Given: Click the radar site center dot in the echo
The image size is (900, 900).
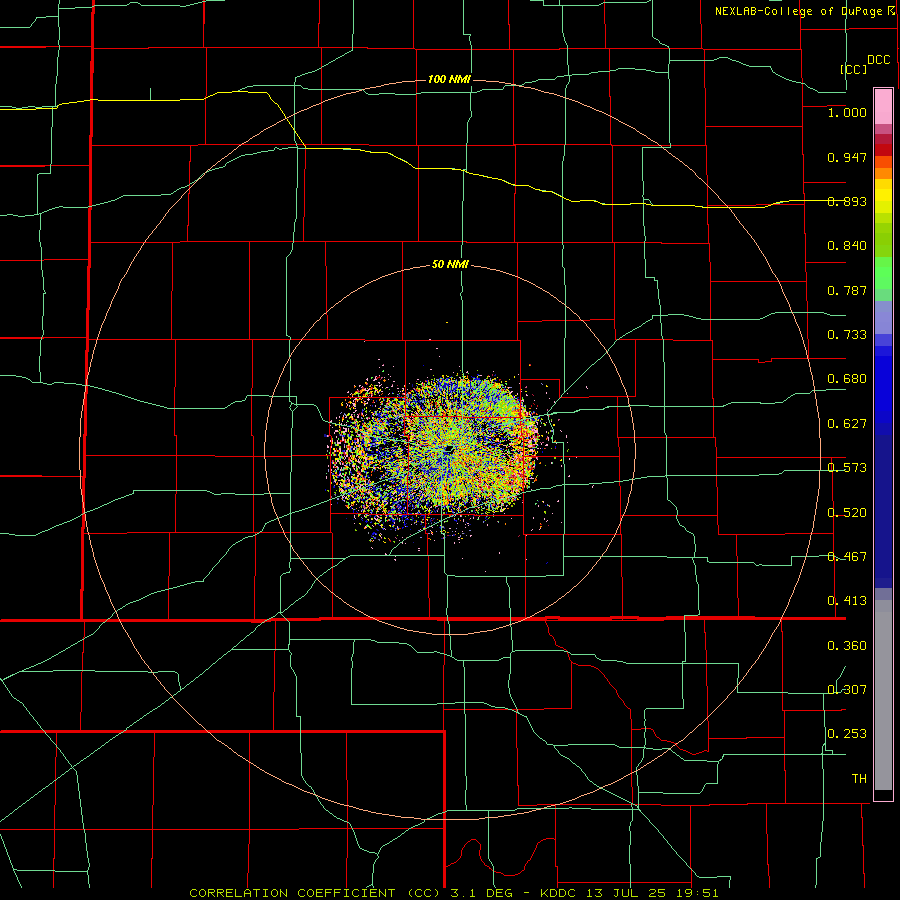Looking at the screenshot, I should [x=449, y=449].
